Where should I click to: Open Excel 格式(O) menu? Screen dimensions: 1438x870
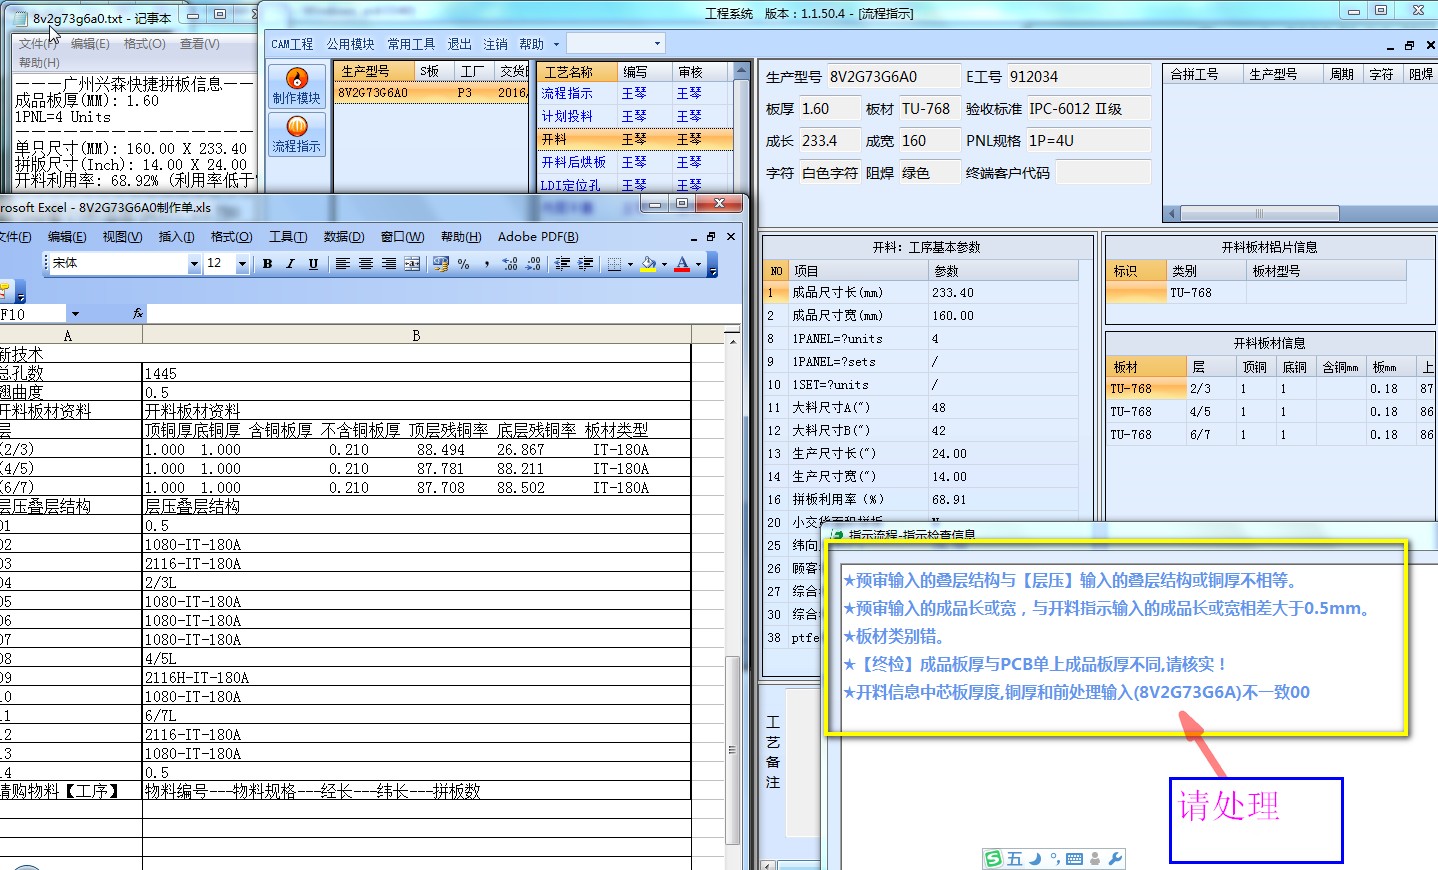click(x=231, y=237)
